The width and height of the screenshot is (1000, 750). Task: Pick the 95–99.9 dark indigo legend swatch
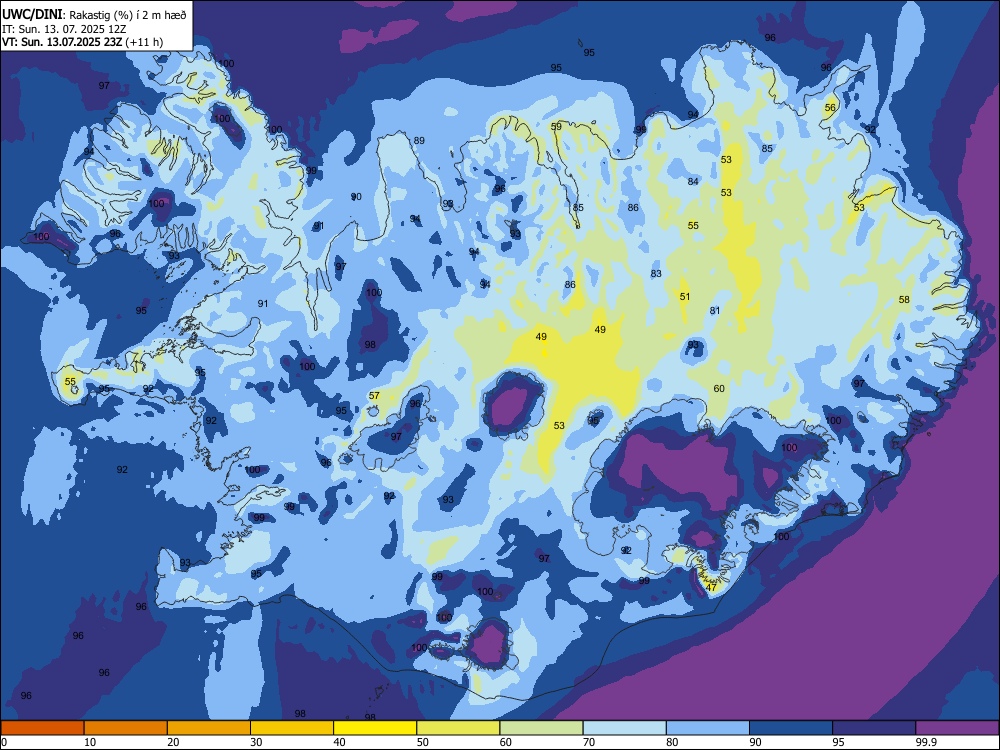(874, 728)
